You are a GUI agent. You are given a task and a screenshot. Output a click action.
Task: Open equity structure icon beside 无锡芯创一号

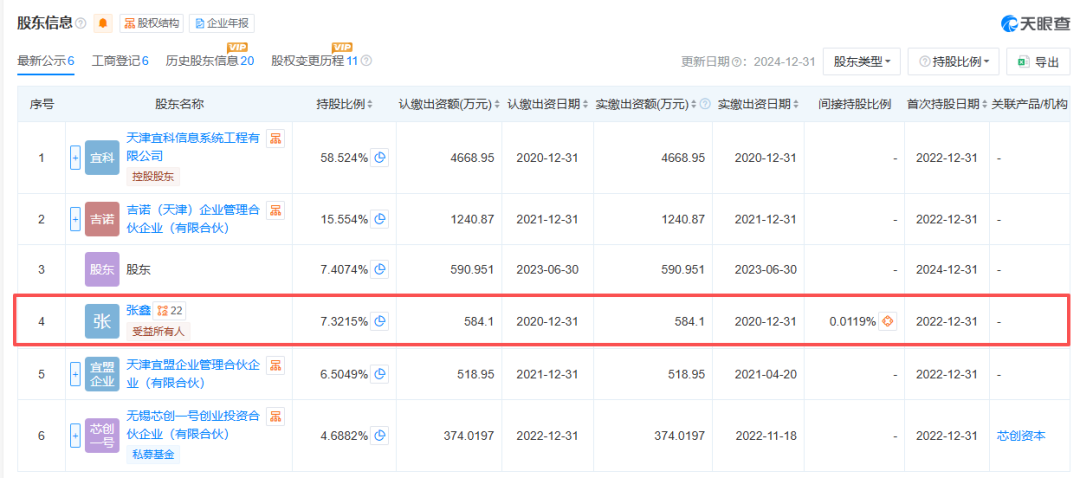[276, 417]
